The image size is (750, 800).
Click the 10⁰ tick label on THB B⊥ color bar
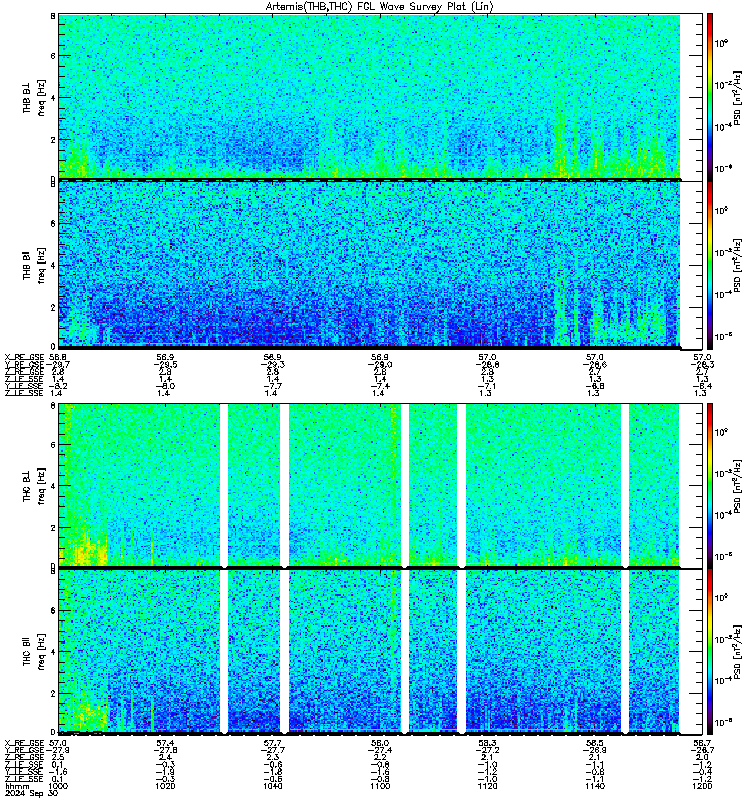(x=721, y=43)
